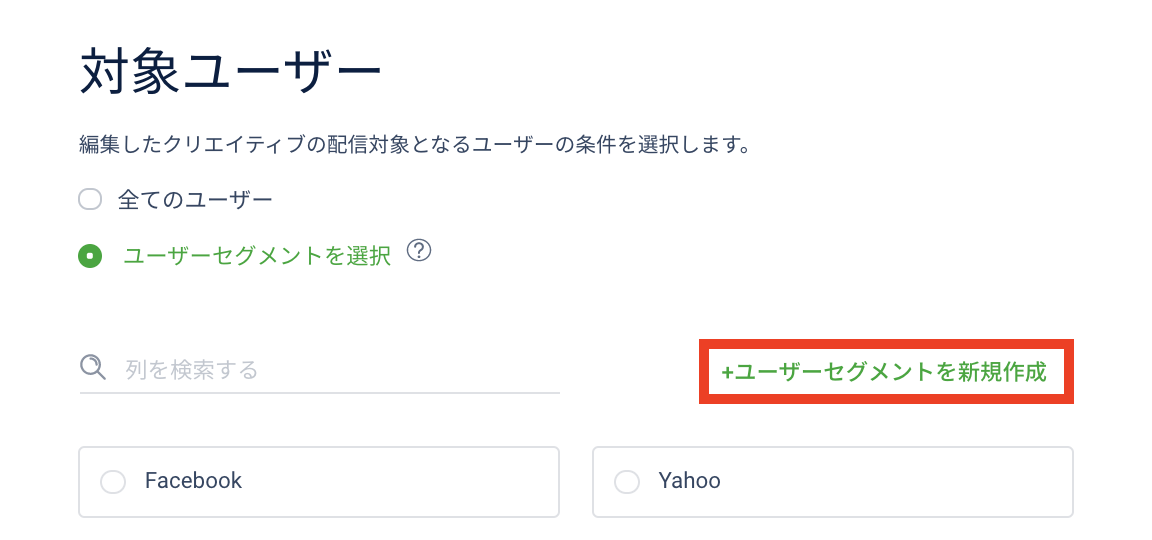The image size is (1152, 540).
Task: Choose the Yahoo segment radio circle
Action: [627, 482]
